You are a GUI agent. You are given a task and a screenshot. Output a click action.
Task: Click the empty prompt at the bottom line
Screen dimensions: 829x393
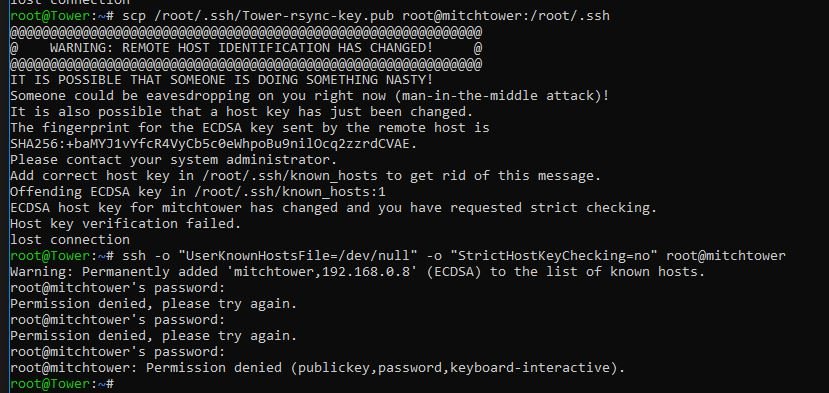coord(62,384)
